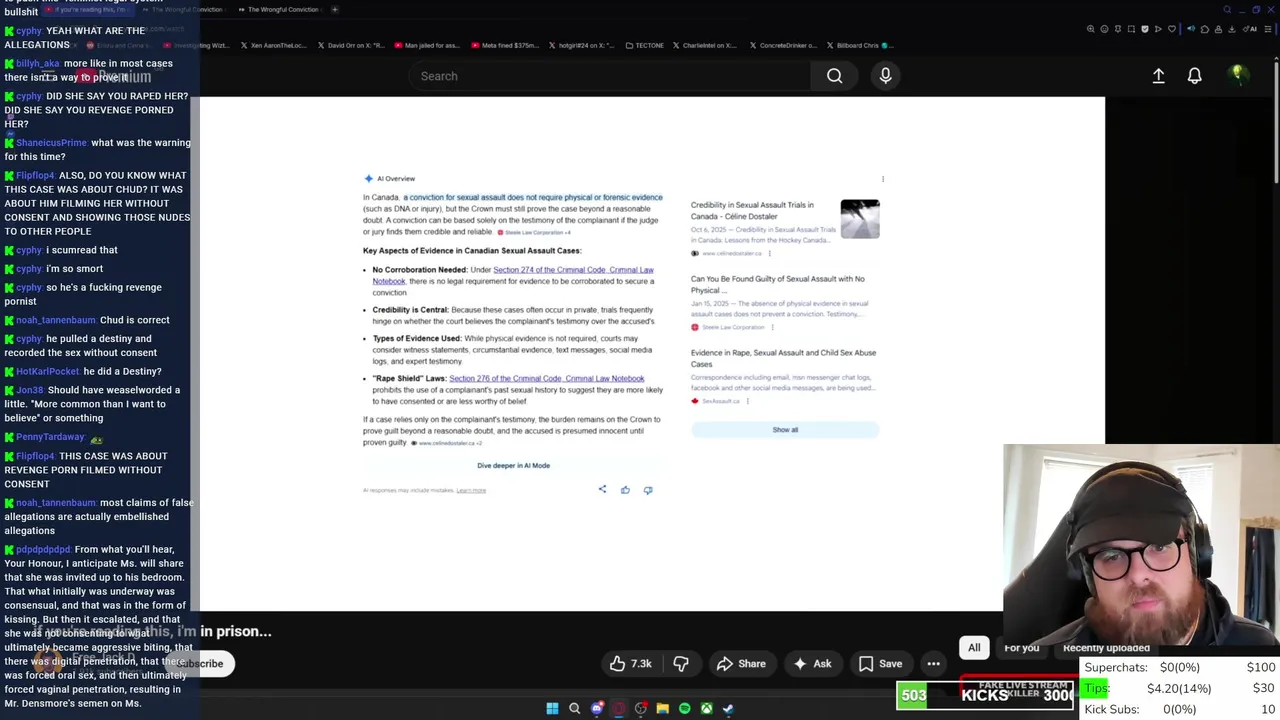Viewport: 1280px width, 720px height.
Task: Open David Orr on X bookmark
Action: pyautogui.click(x=349, y=45)
